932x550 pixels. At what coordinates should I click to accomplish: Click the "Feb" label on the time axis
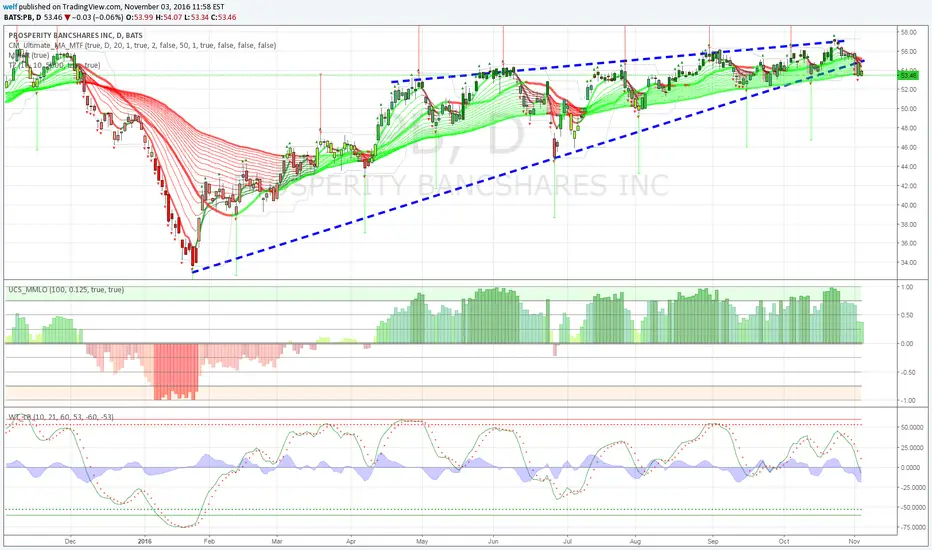[x=209, y=542]
